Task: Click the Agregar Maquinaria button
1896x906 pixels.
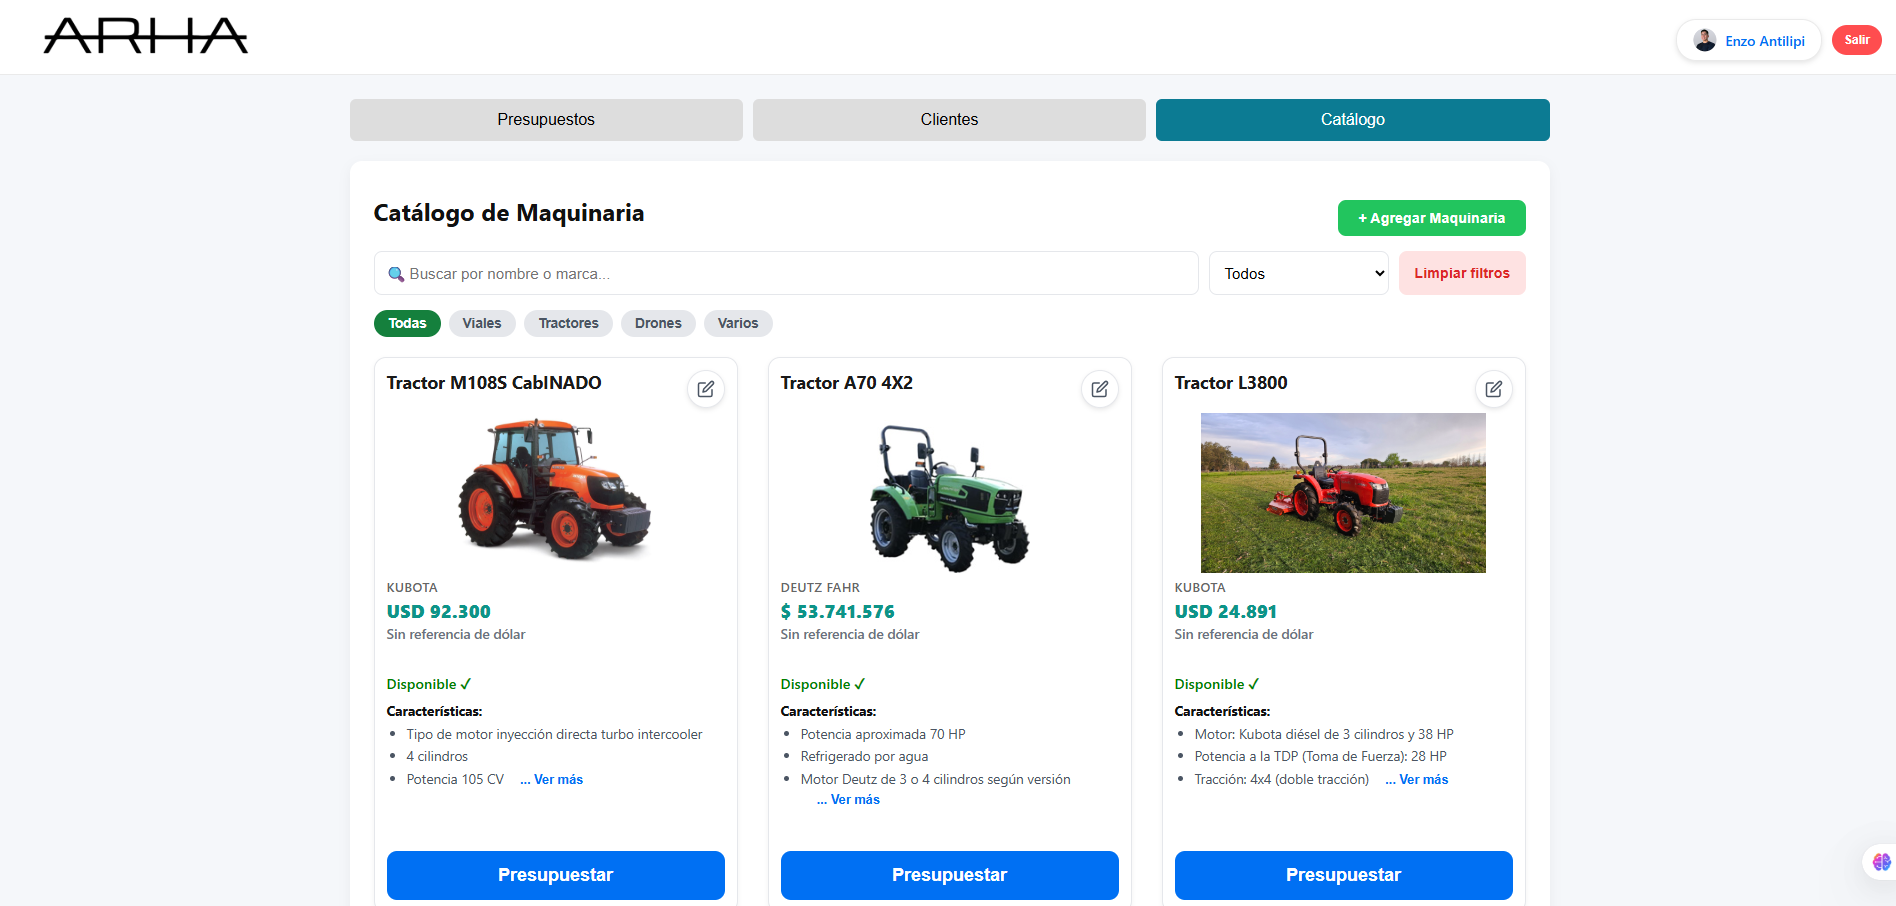Action: [1431, 218]
